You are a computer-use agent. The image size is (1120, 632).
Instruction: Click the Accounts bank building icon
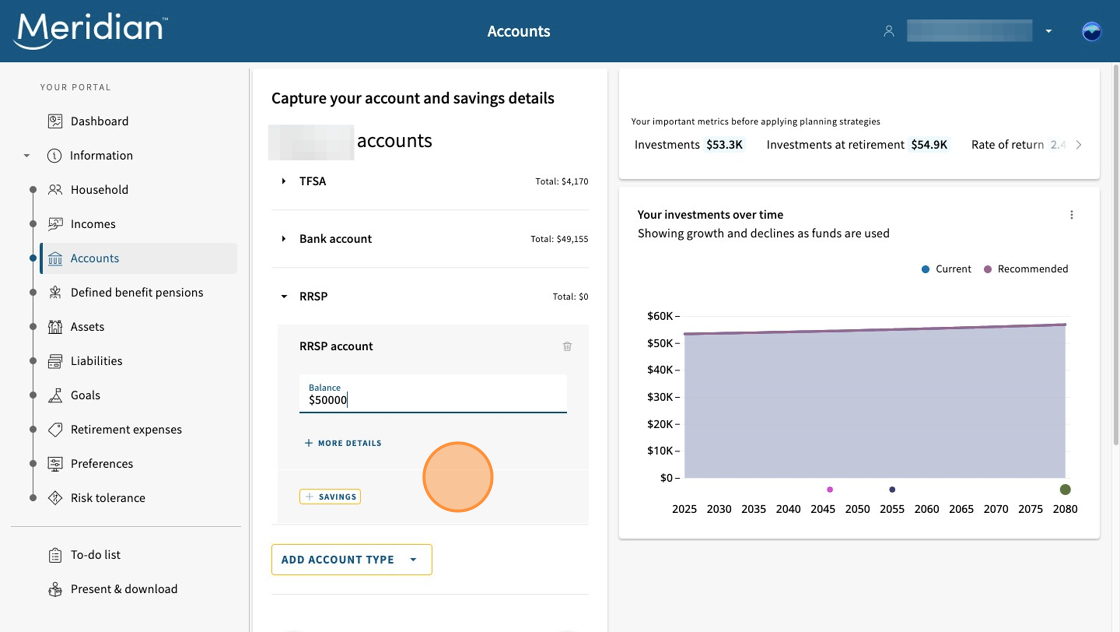[55, 259]
